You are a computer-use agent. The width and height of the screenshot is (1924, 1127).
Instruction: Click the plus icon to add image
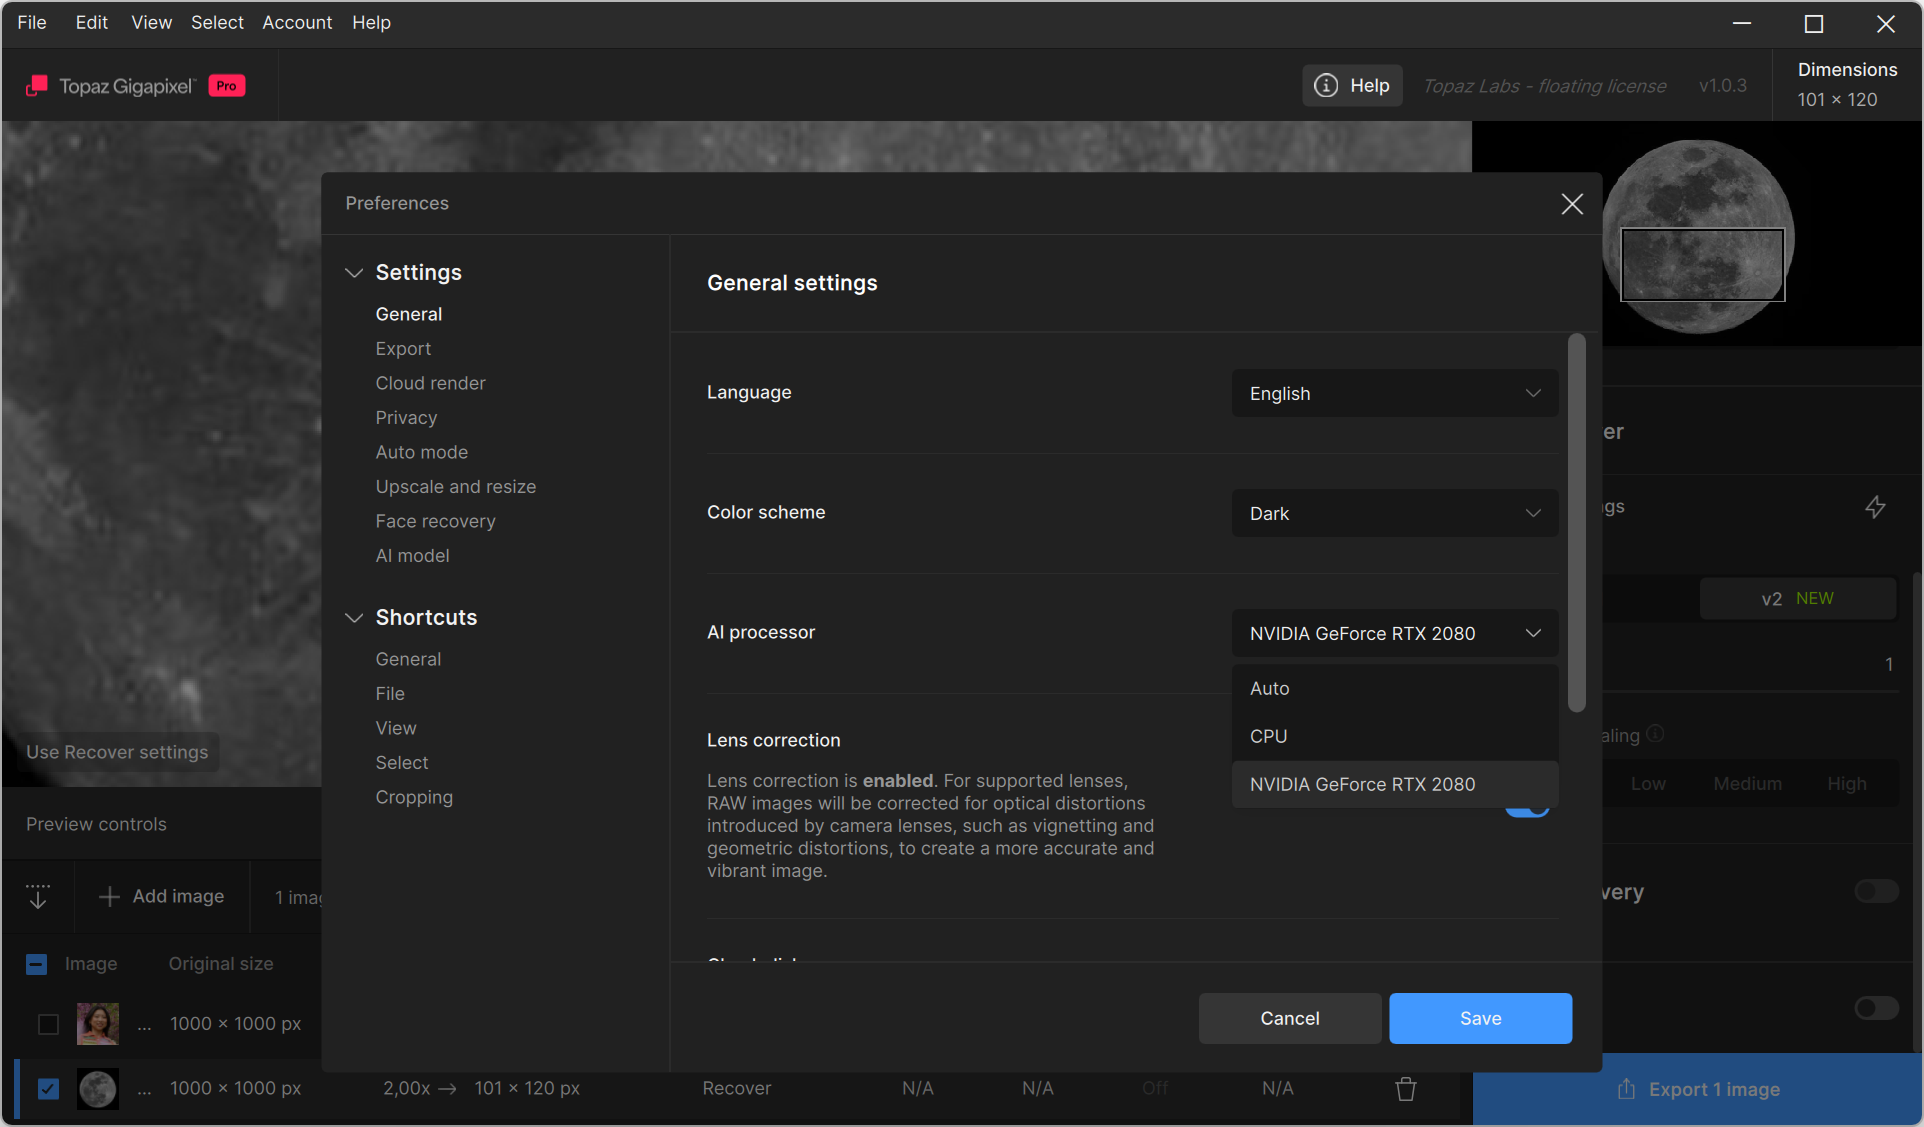click(109, 897)
